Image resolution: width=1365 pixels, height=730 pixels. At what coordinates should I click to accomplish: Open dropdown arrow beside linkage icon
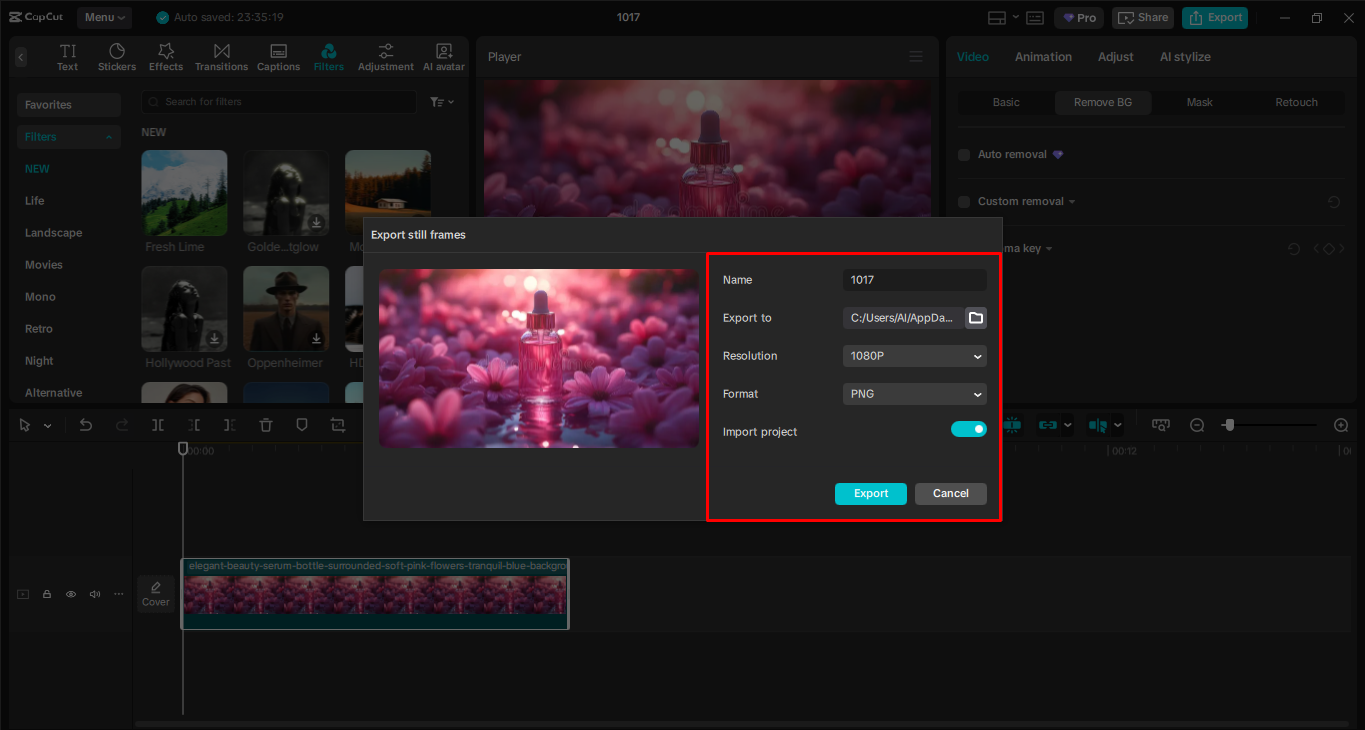pos(1067,425)
